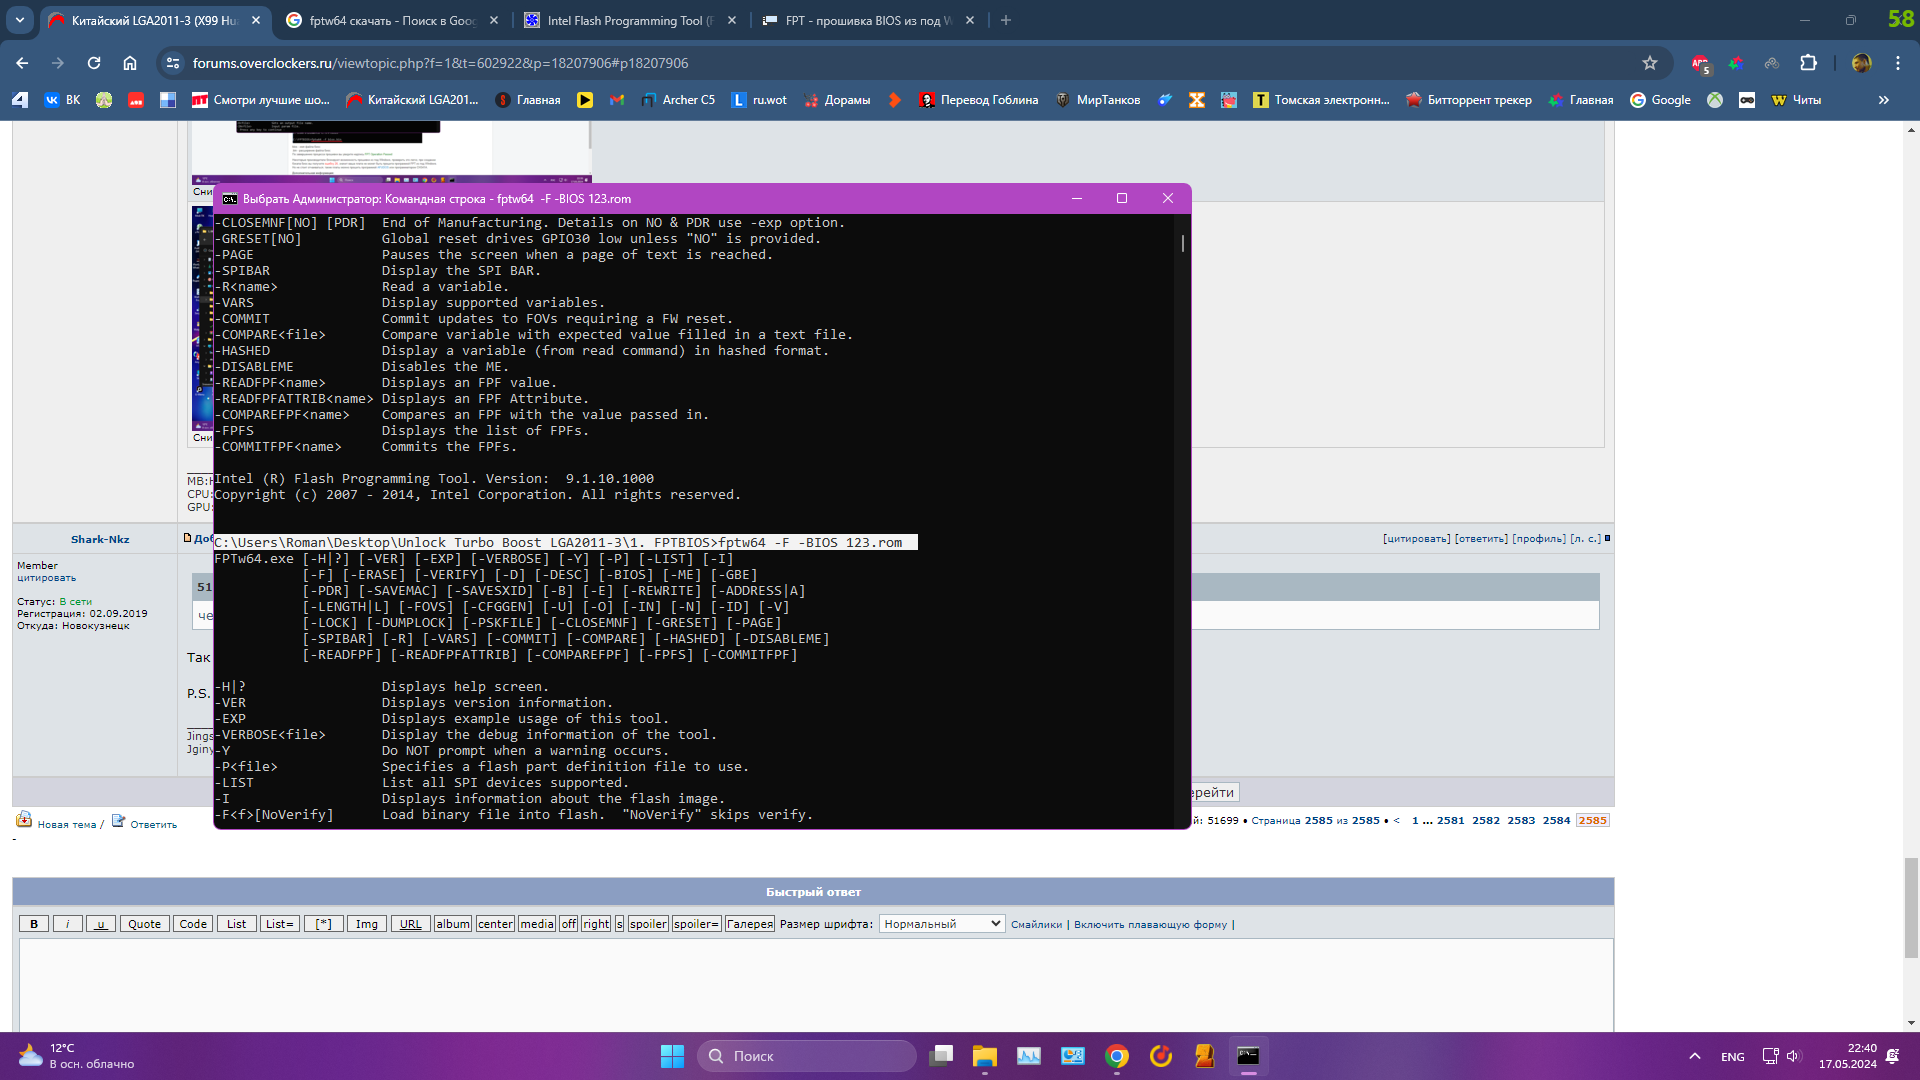This screenshot has height=1080, width=1920.
Task: Switch to fptw64 скачать Google search tab
Action: (x=390, y=20)
